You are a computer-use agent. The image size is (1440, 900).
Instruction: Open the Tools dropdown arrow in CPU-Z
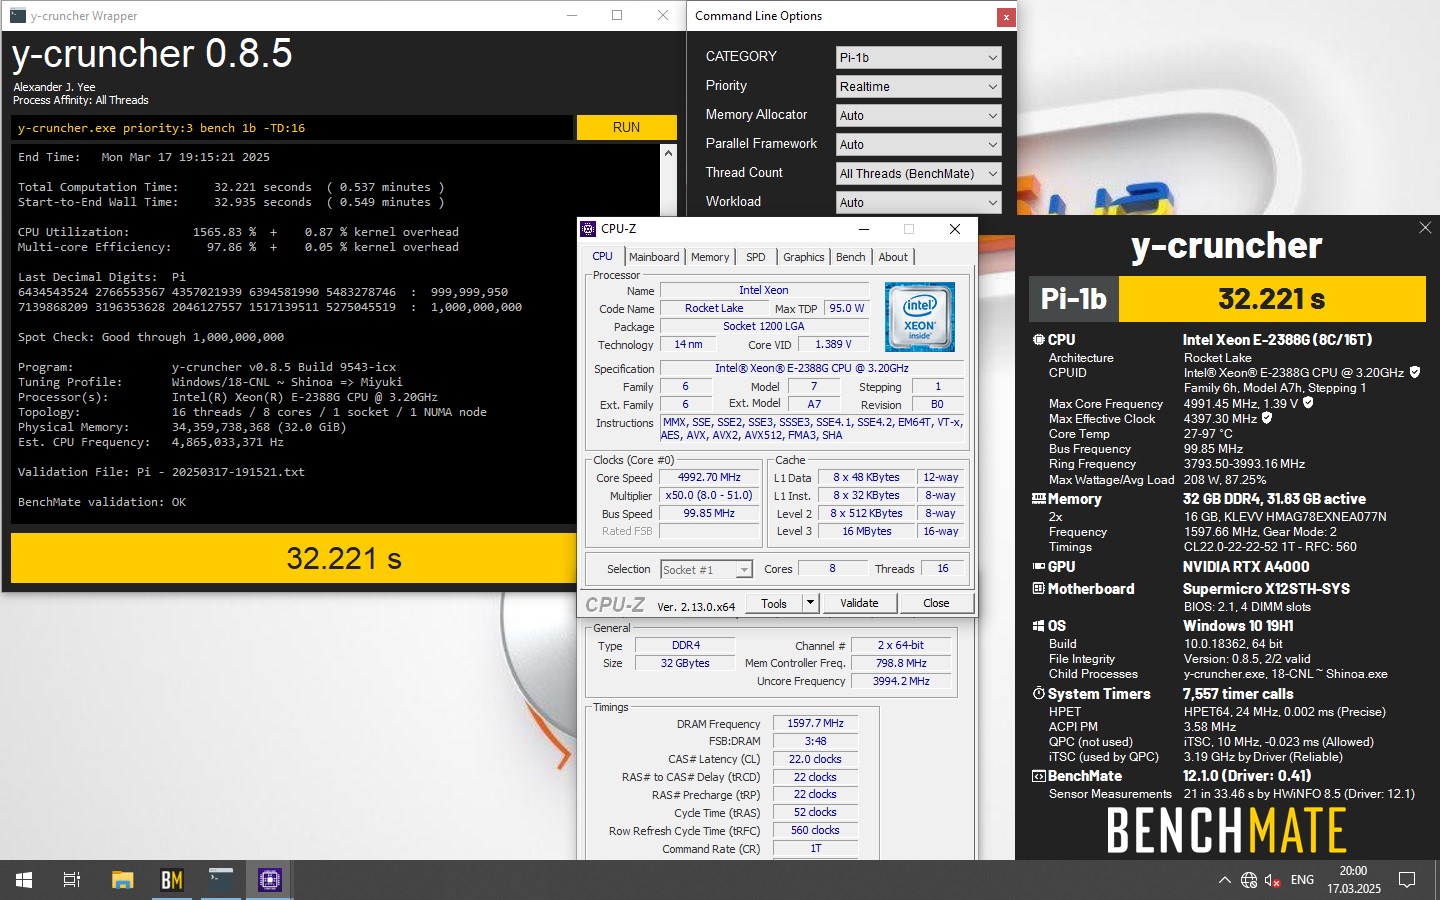[x=811, y=603]
